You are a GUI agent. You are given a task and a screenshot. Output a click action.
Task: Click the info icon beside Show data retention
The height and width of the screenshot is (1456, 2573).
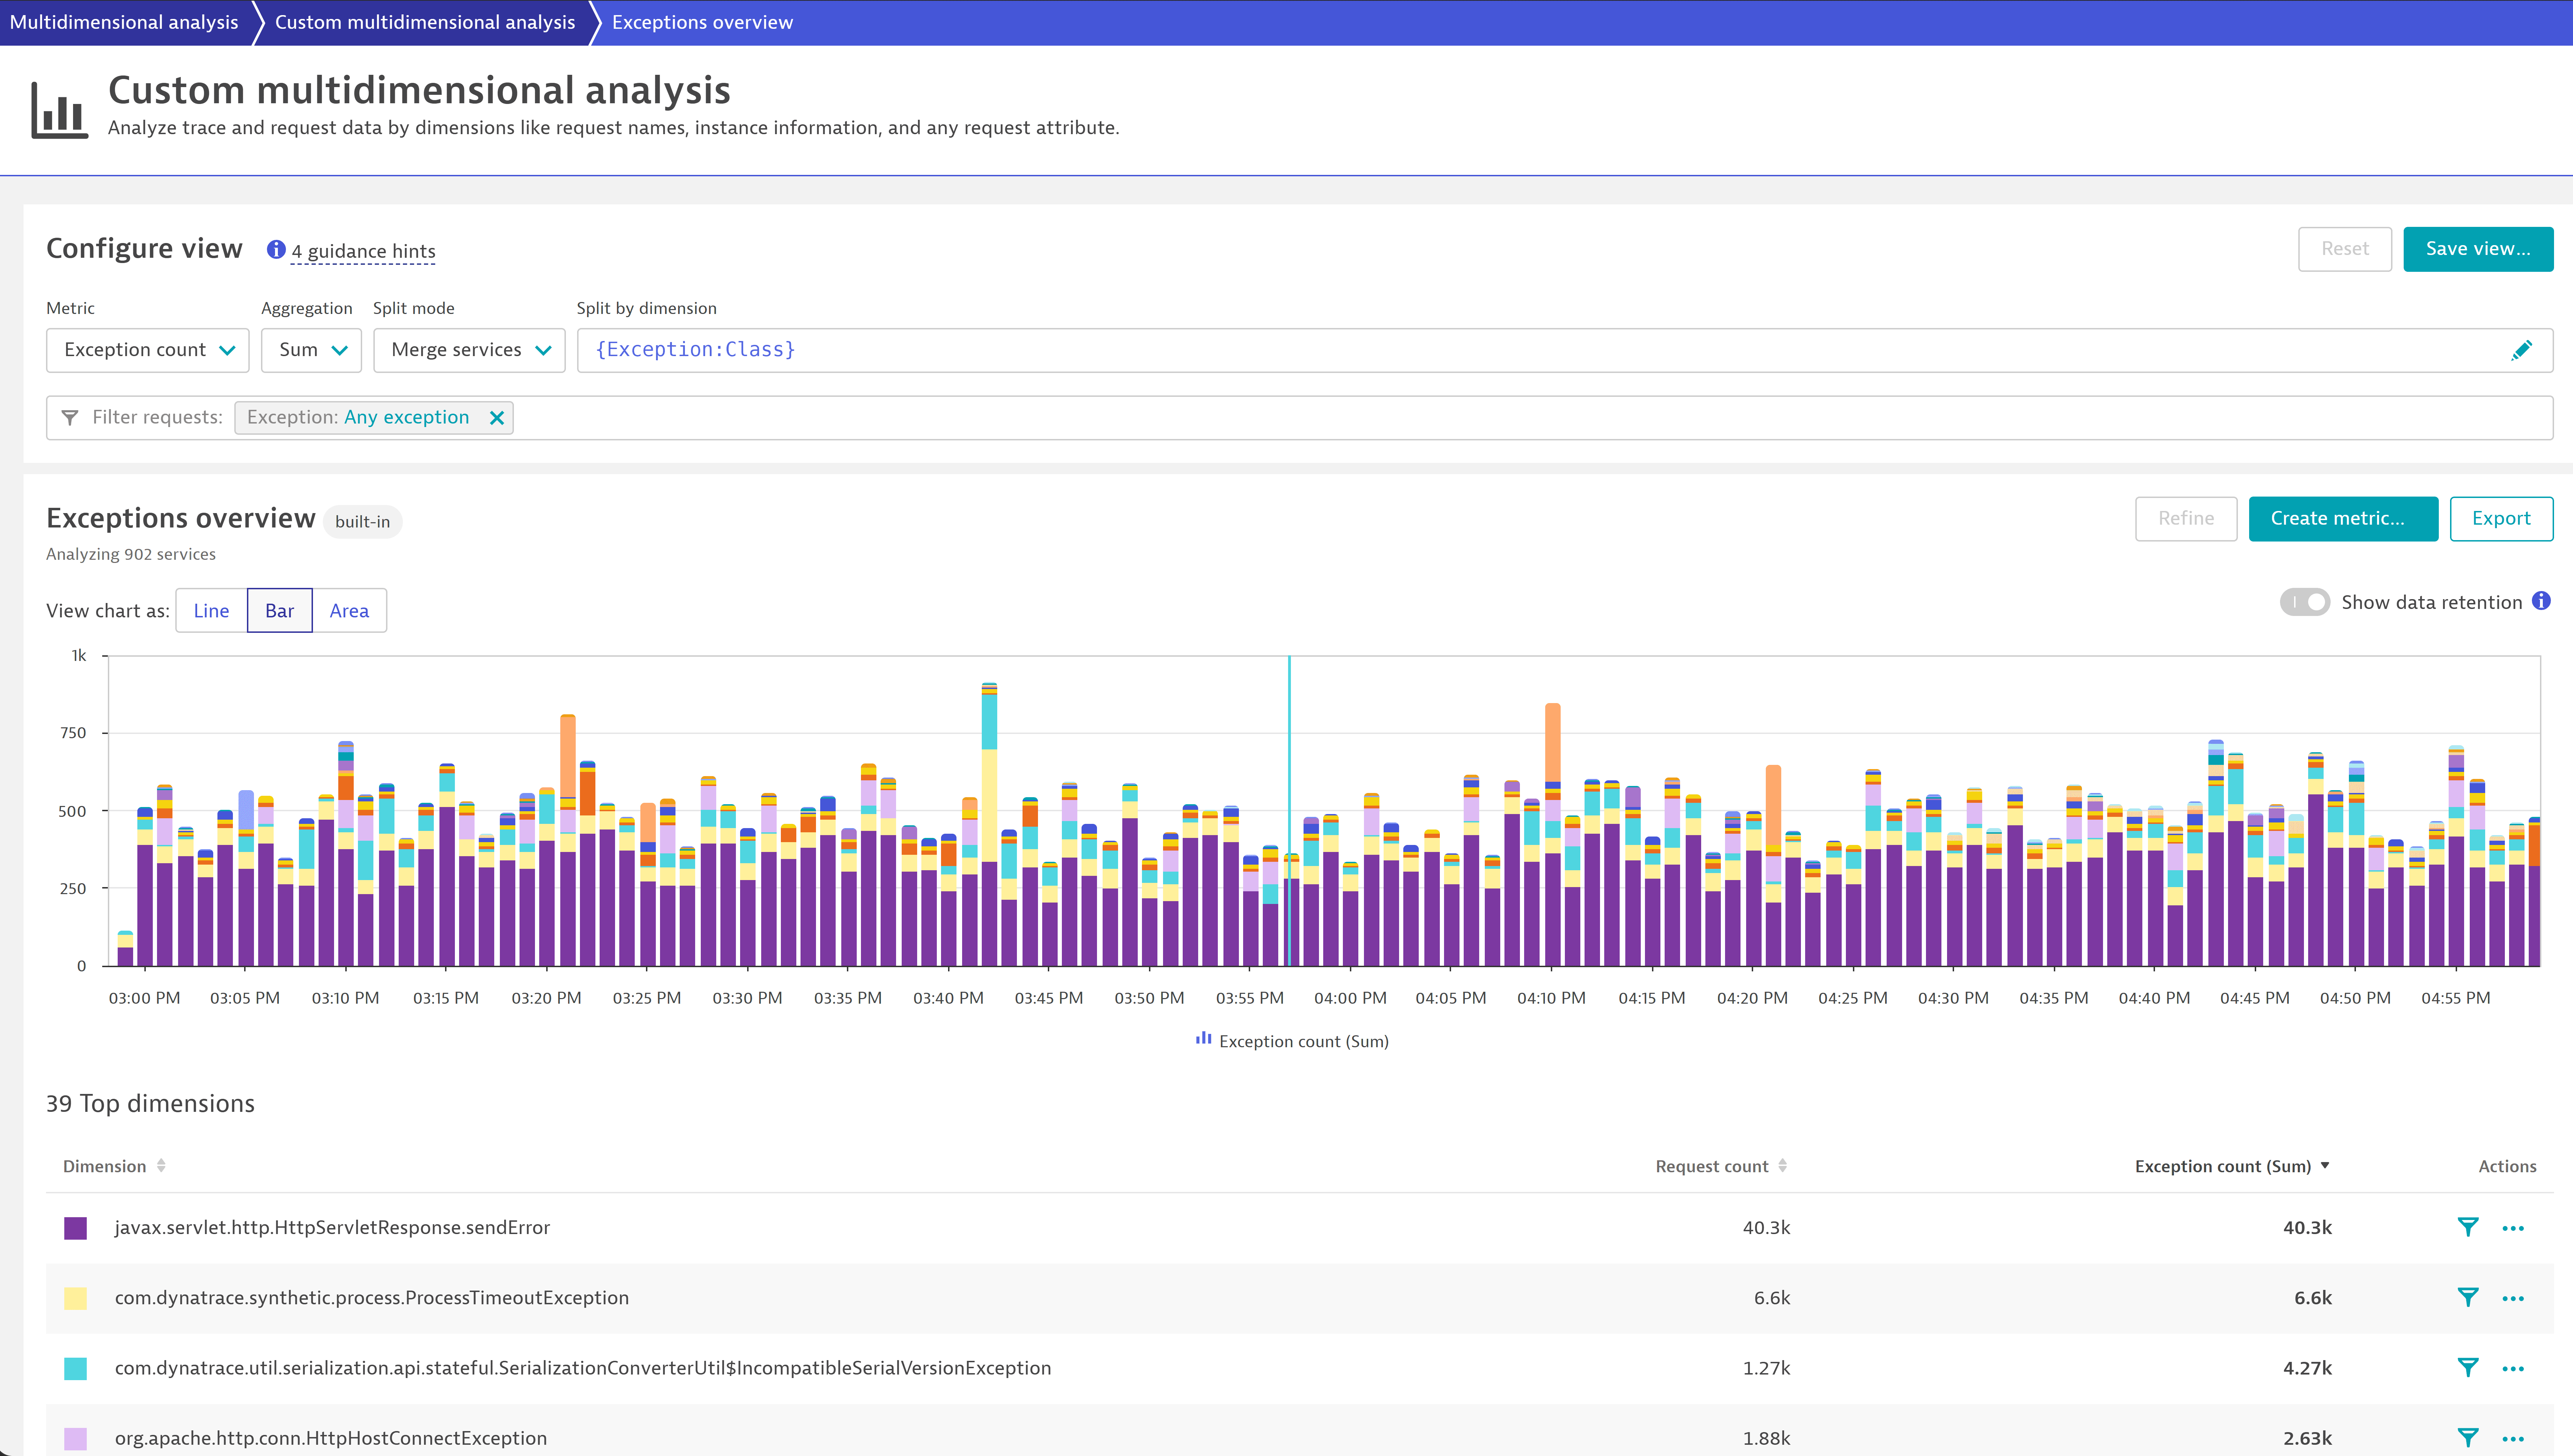(2541, 601)
